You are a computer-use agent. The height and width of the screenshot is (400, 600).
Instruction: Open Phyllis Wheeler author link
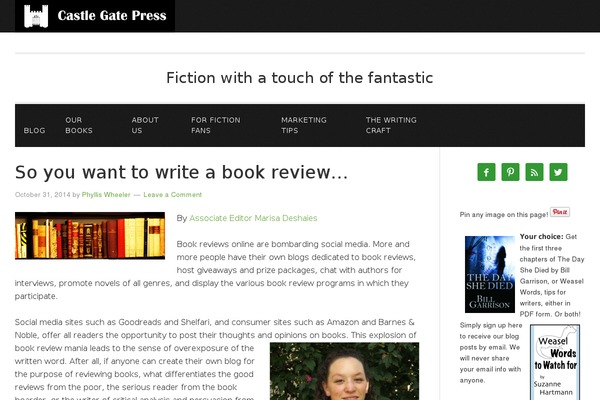[x=106, y=194]
